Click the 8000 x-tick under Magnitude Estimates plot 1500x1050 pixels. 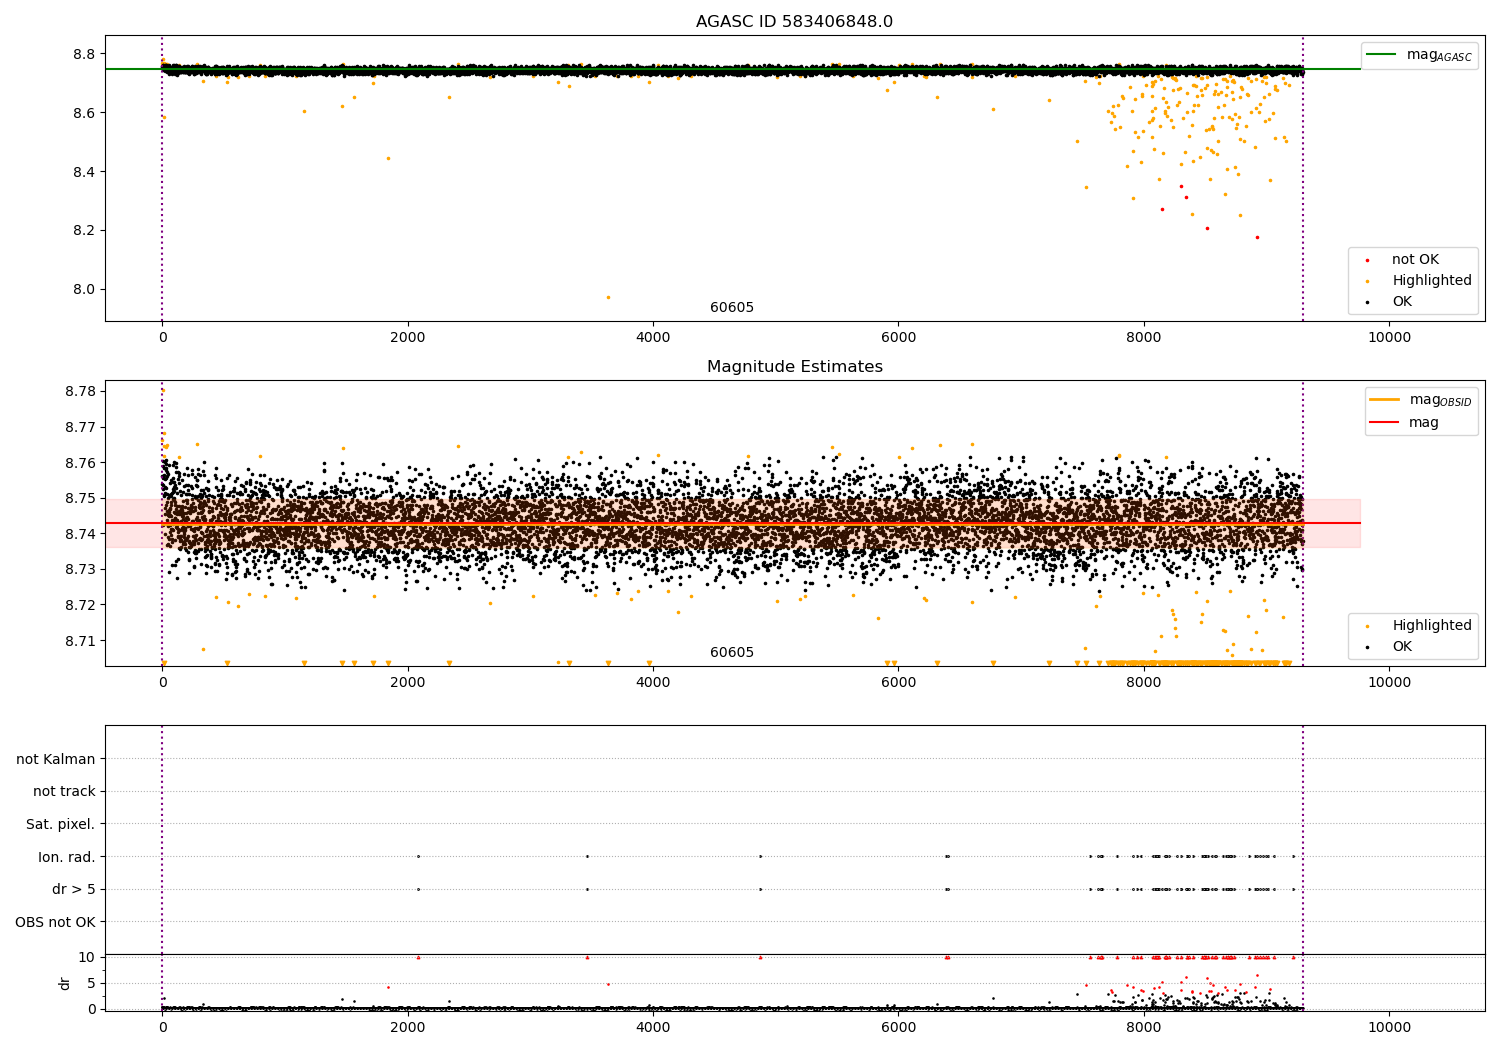click(x=1144, y=683)
